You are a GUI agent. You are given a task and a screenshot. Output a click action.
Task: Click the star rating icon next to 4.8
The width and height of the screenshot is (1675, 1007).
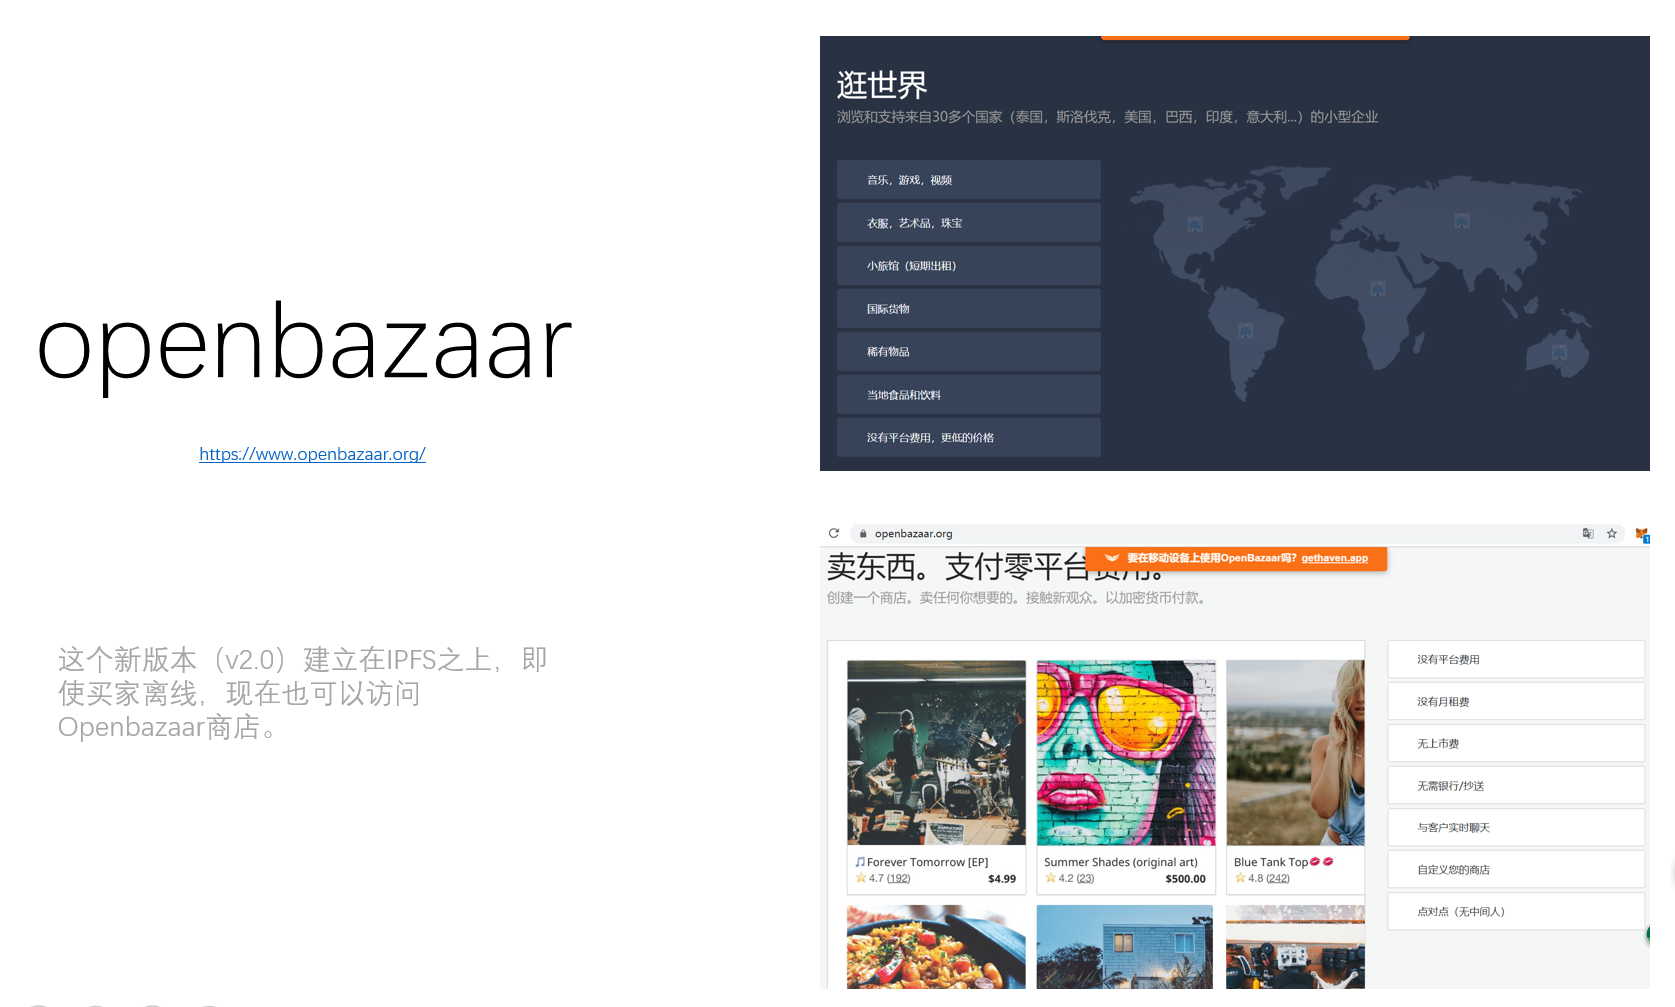(x=1240, y=878)
